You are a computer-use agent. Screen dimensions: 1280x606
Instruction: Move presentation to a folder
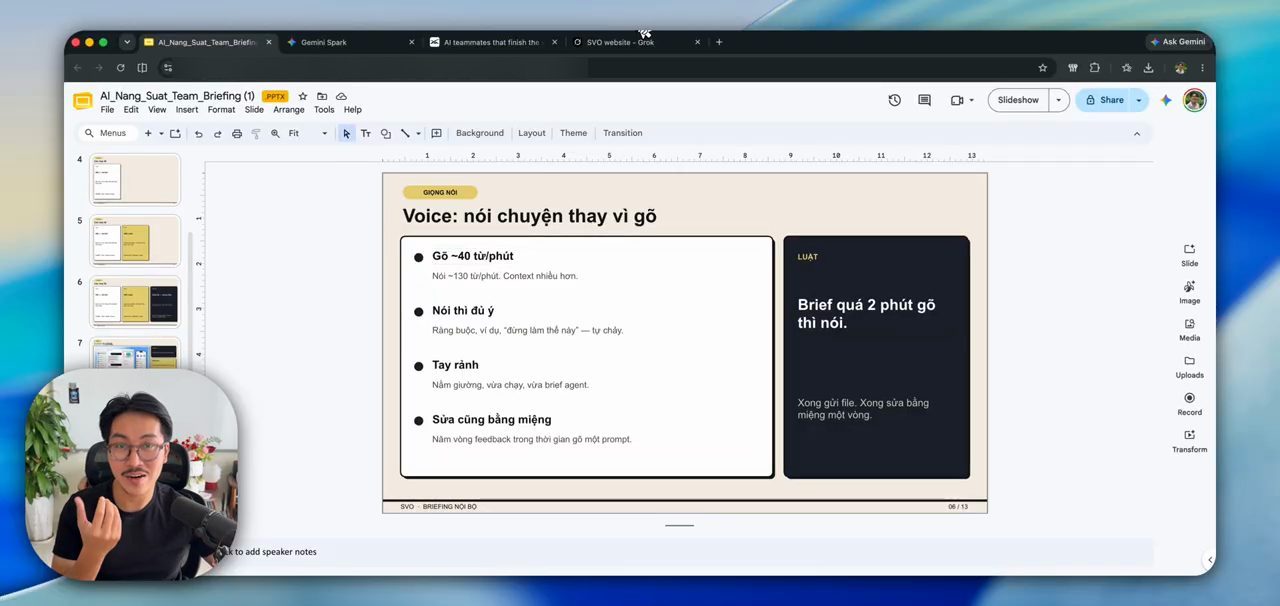click(322, 96)
